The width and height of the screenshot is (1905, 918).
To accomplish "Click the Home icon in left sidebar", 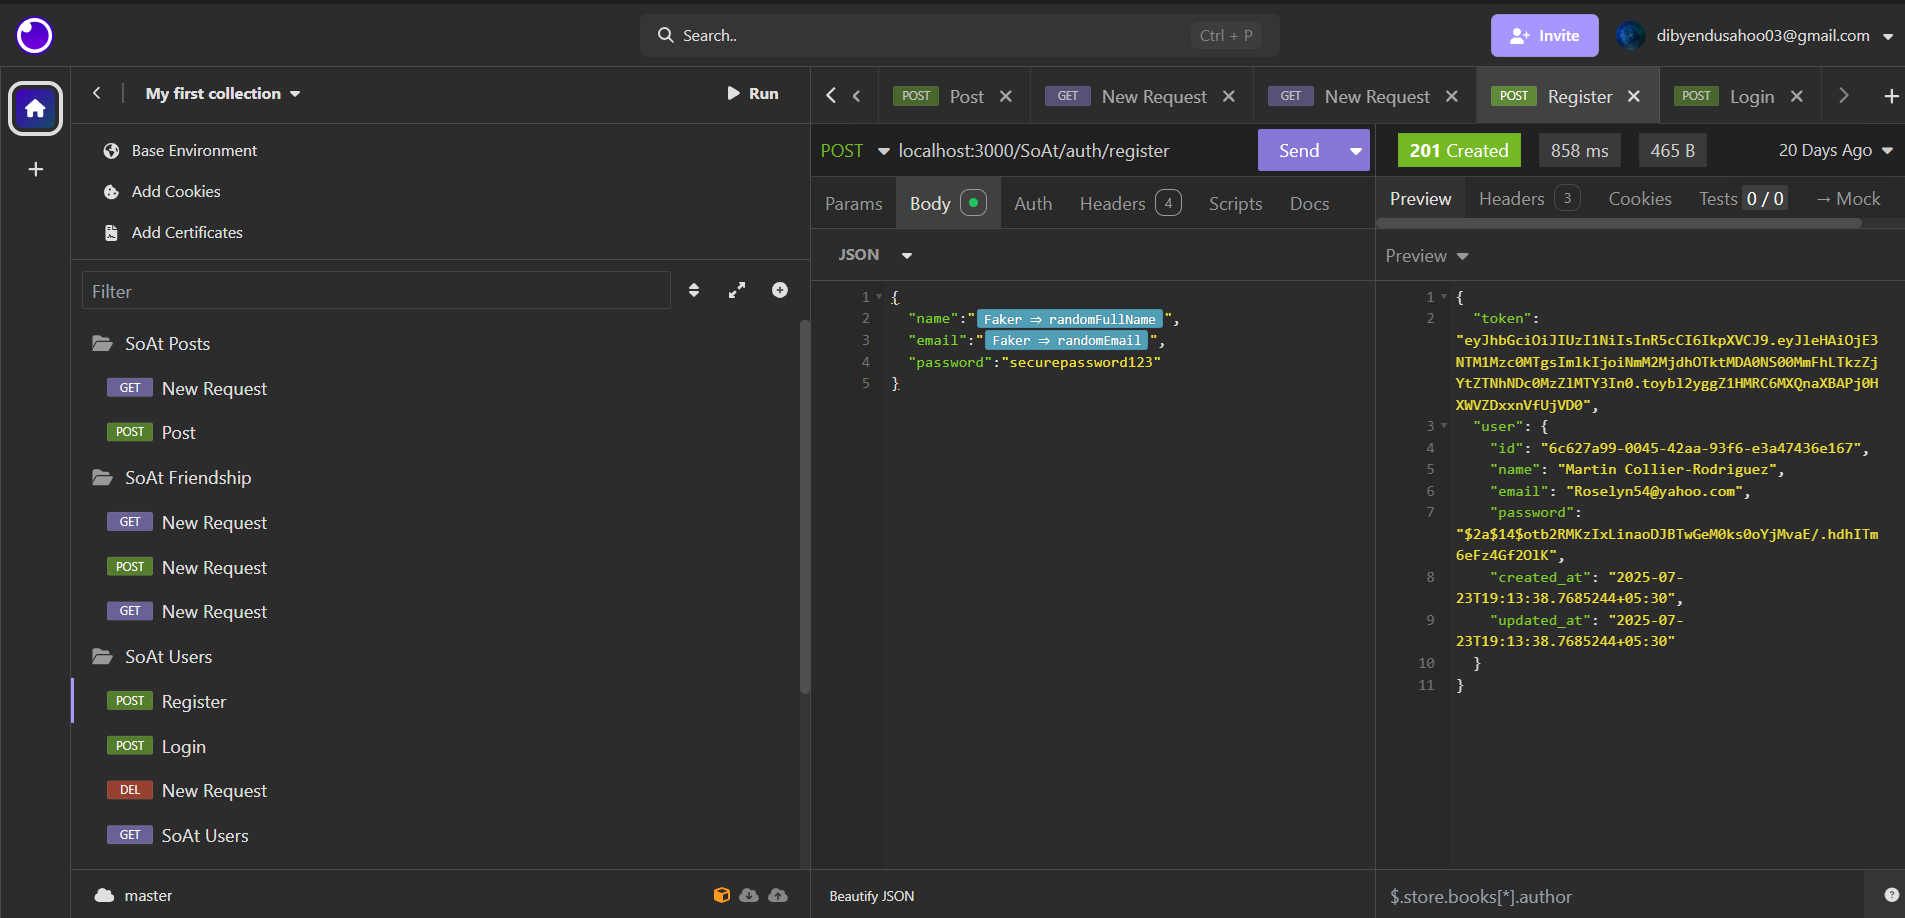I will (35, 108).
